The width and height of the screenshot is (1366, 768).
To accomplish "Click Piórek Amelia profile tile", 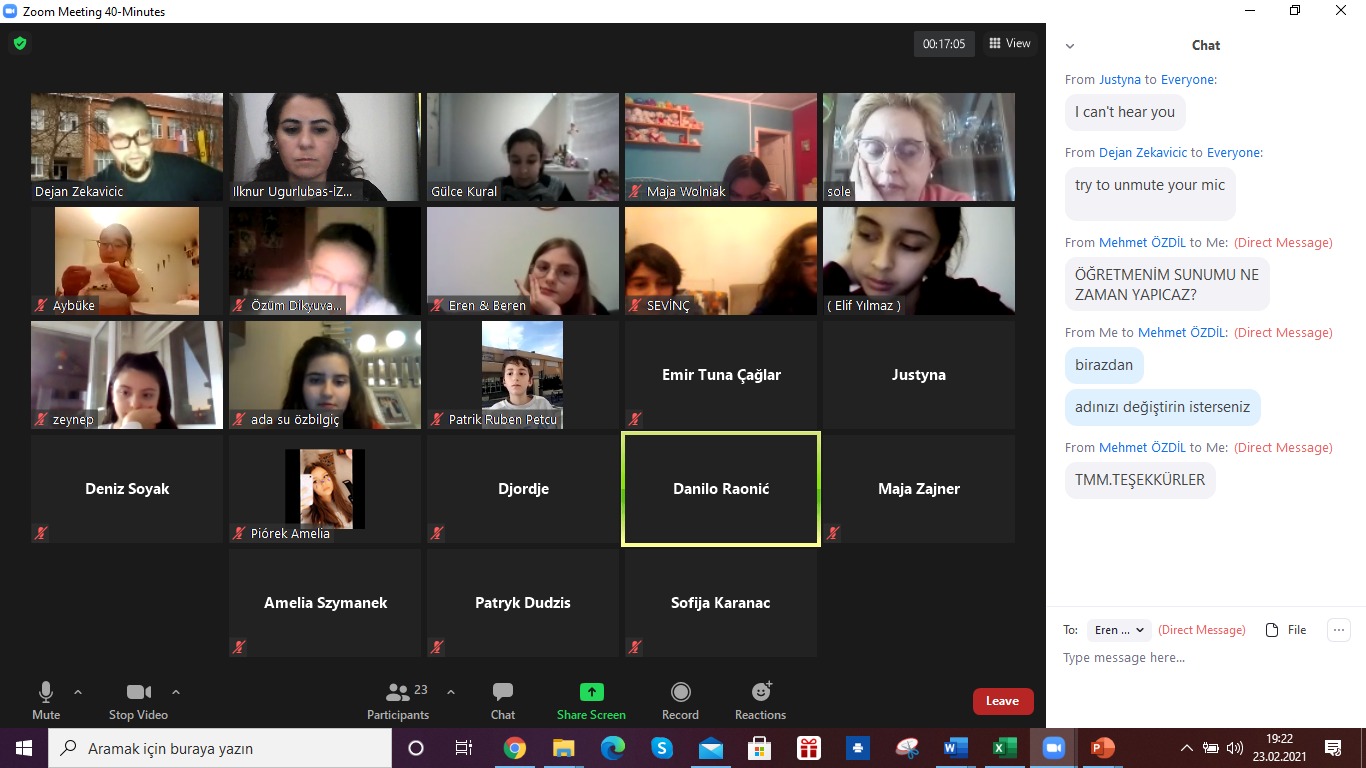I will 325,489.
